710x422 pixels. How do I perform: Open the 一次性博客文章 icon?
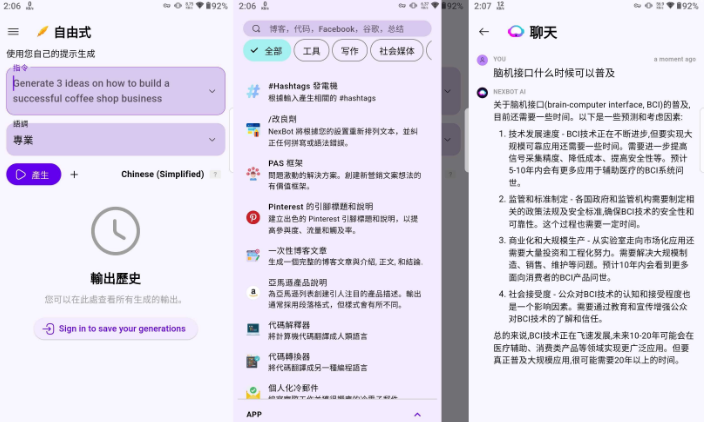coord(253,255)
